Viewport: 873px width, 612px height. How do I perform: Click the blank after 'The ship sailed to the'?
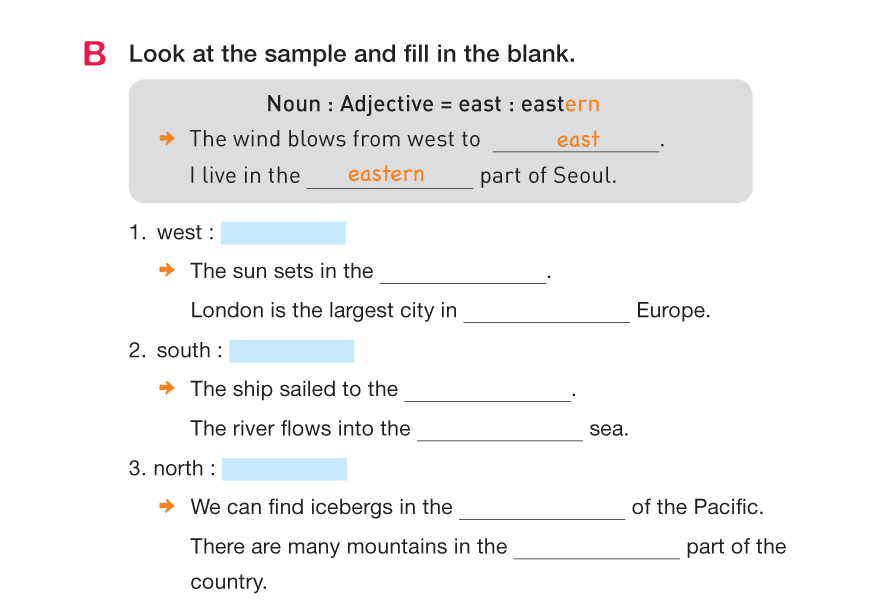click(487, 391)
